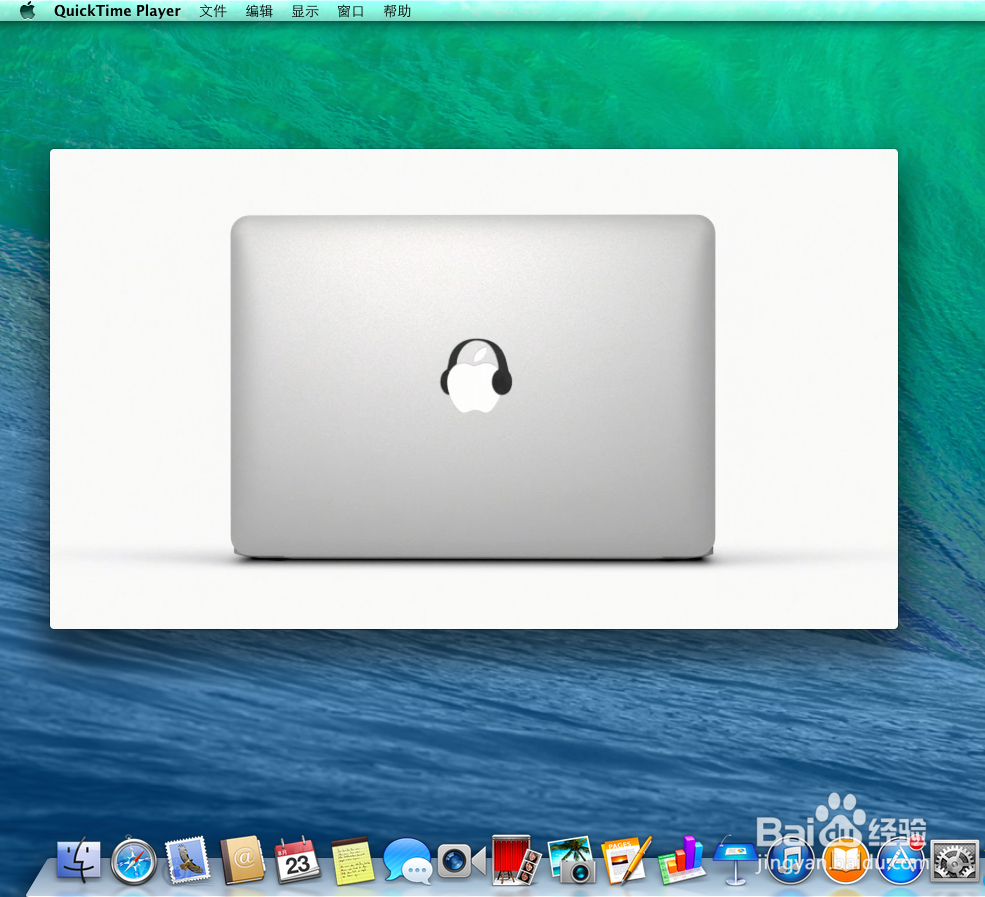Click the MacBook video in QuickTime window
The height and width of the screenshot is (897, 985).
point(474,389)
